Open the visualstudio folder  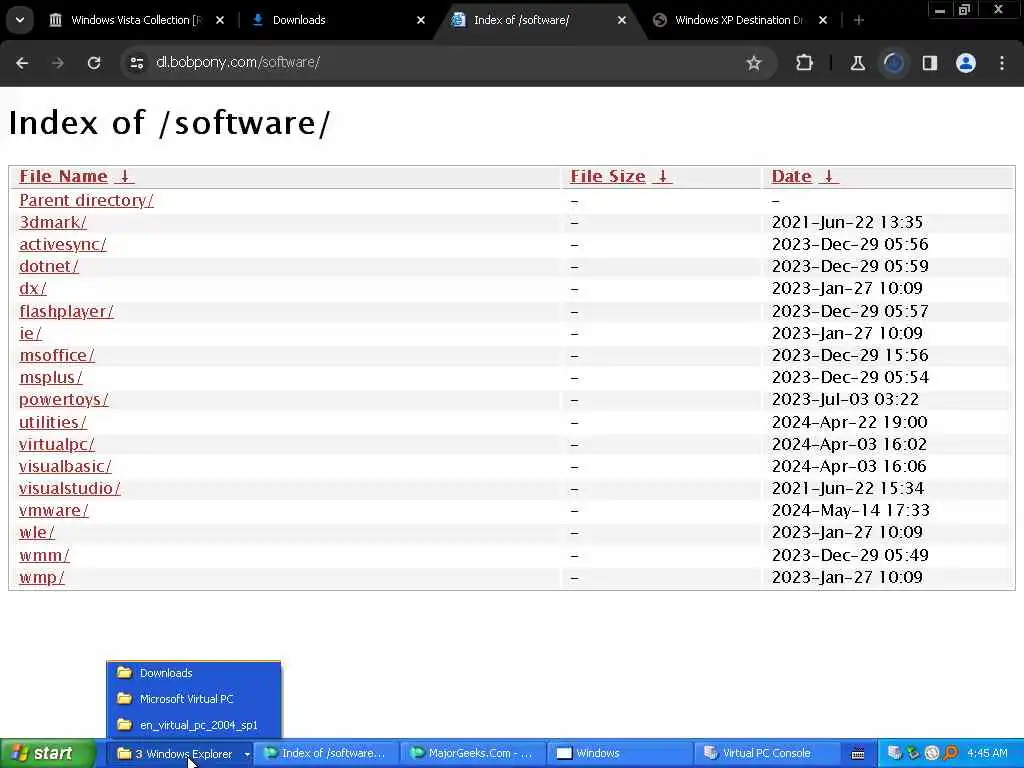click(70, 488)
